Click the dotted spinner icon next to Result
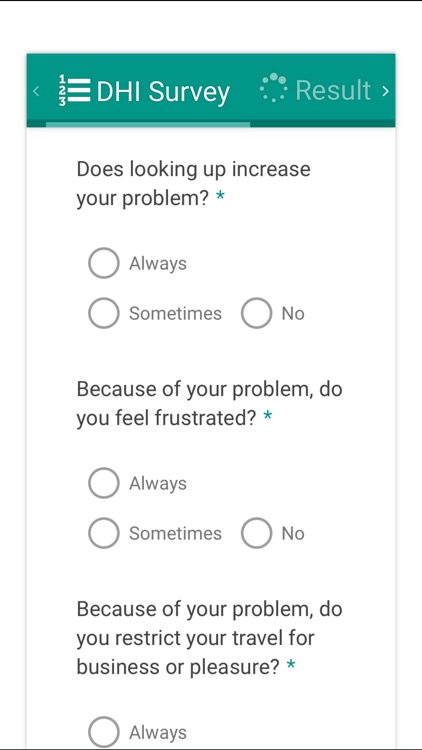The height and width of the screenshot is (750, 422). (274, 88)
